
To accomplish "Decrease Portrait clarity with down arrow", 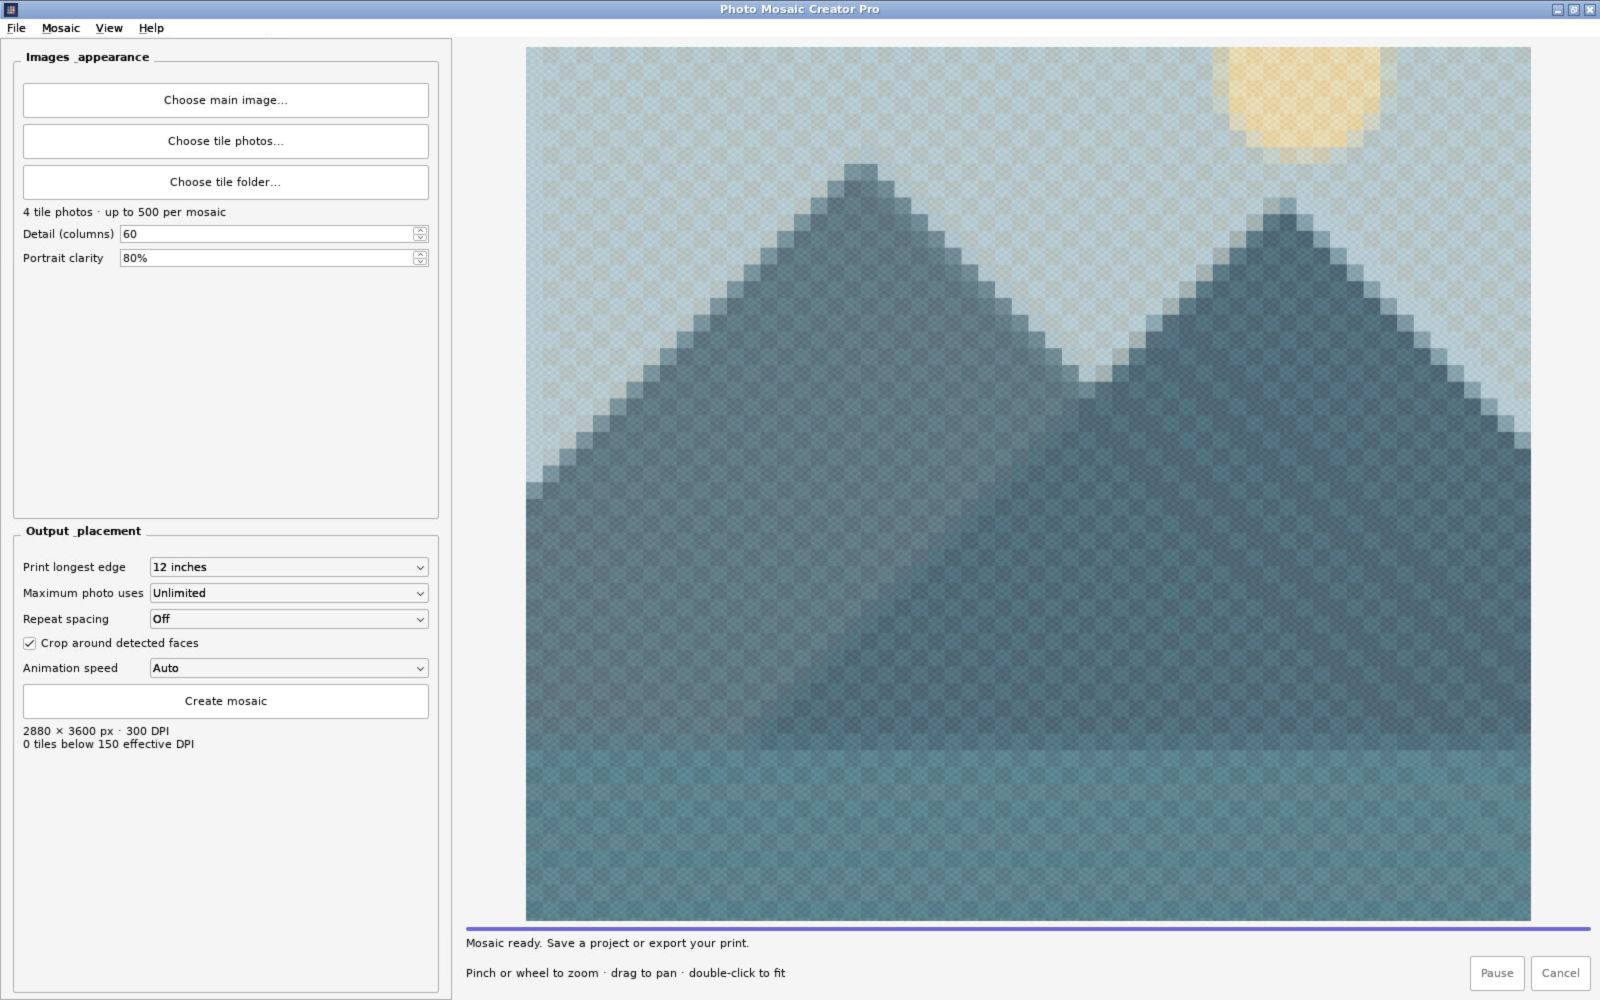I will pyautogui.click(x=421, y=262).
